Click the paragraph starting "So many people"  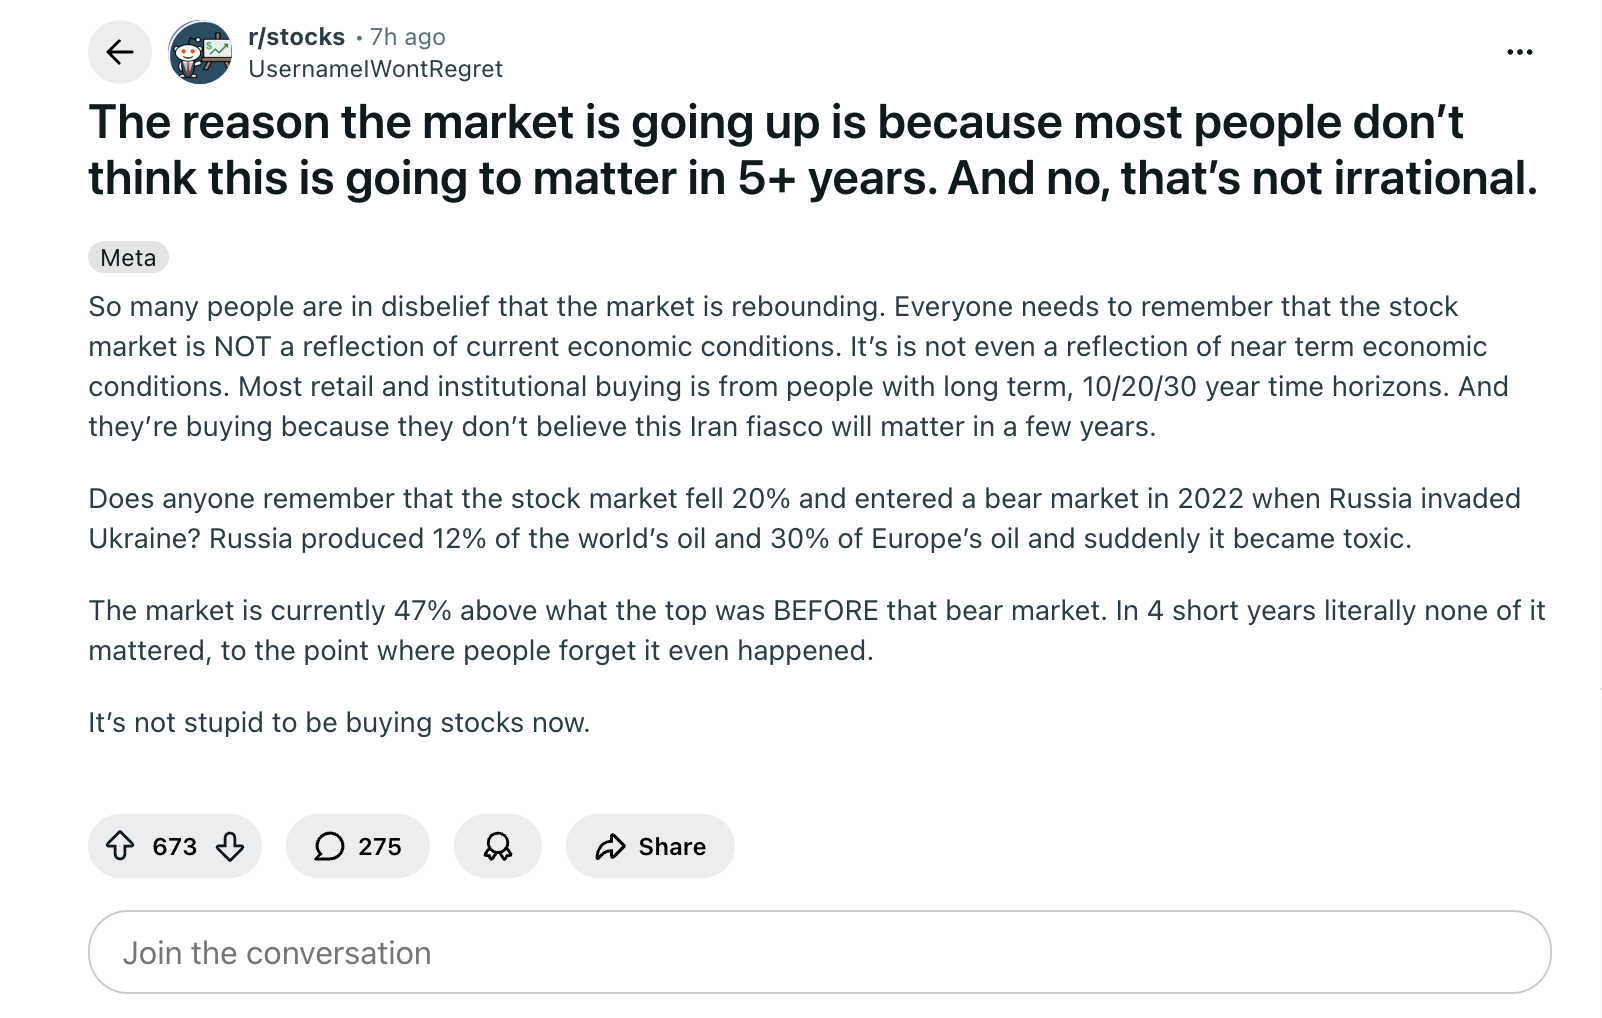(797, 366)
